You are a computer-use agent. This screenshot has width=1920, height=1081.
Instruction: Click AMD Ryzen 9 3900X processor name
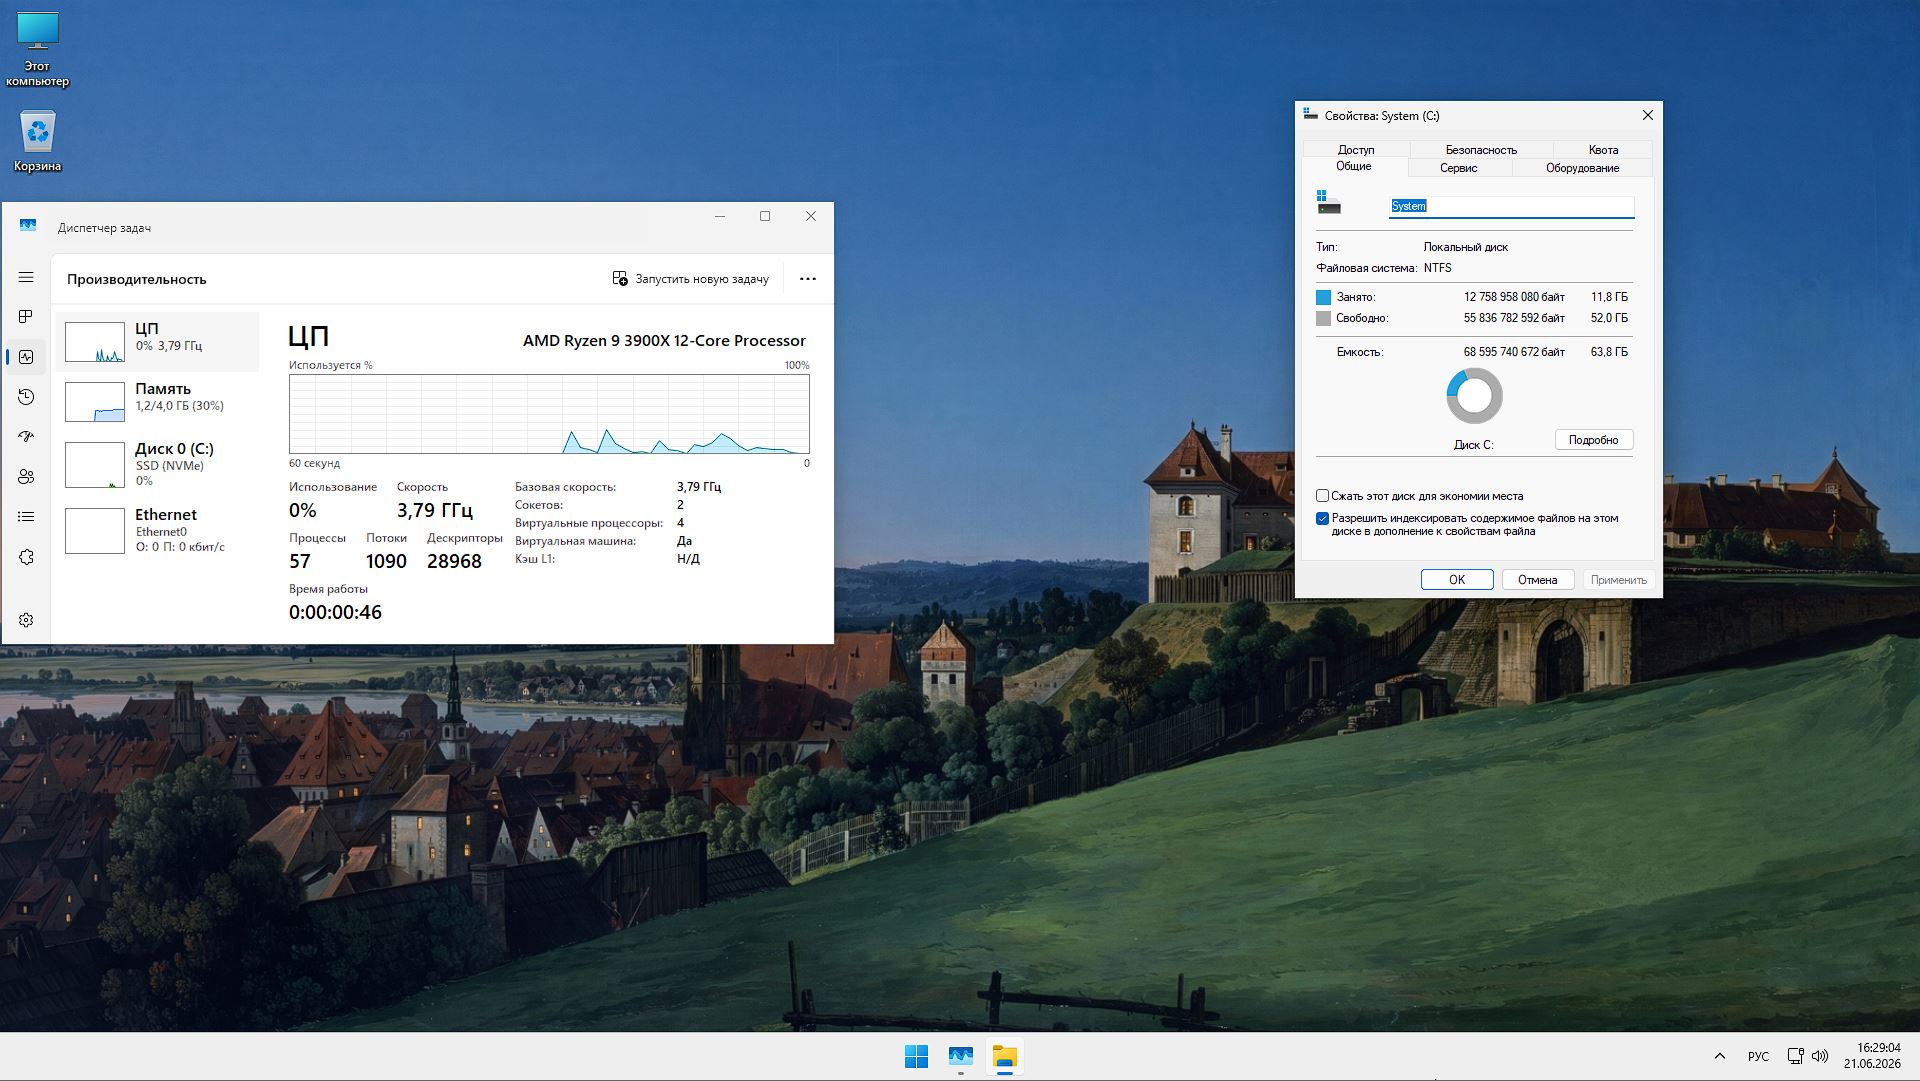pos(664,340)
